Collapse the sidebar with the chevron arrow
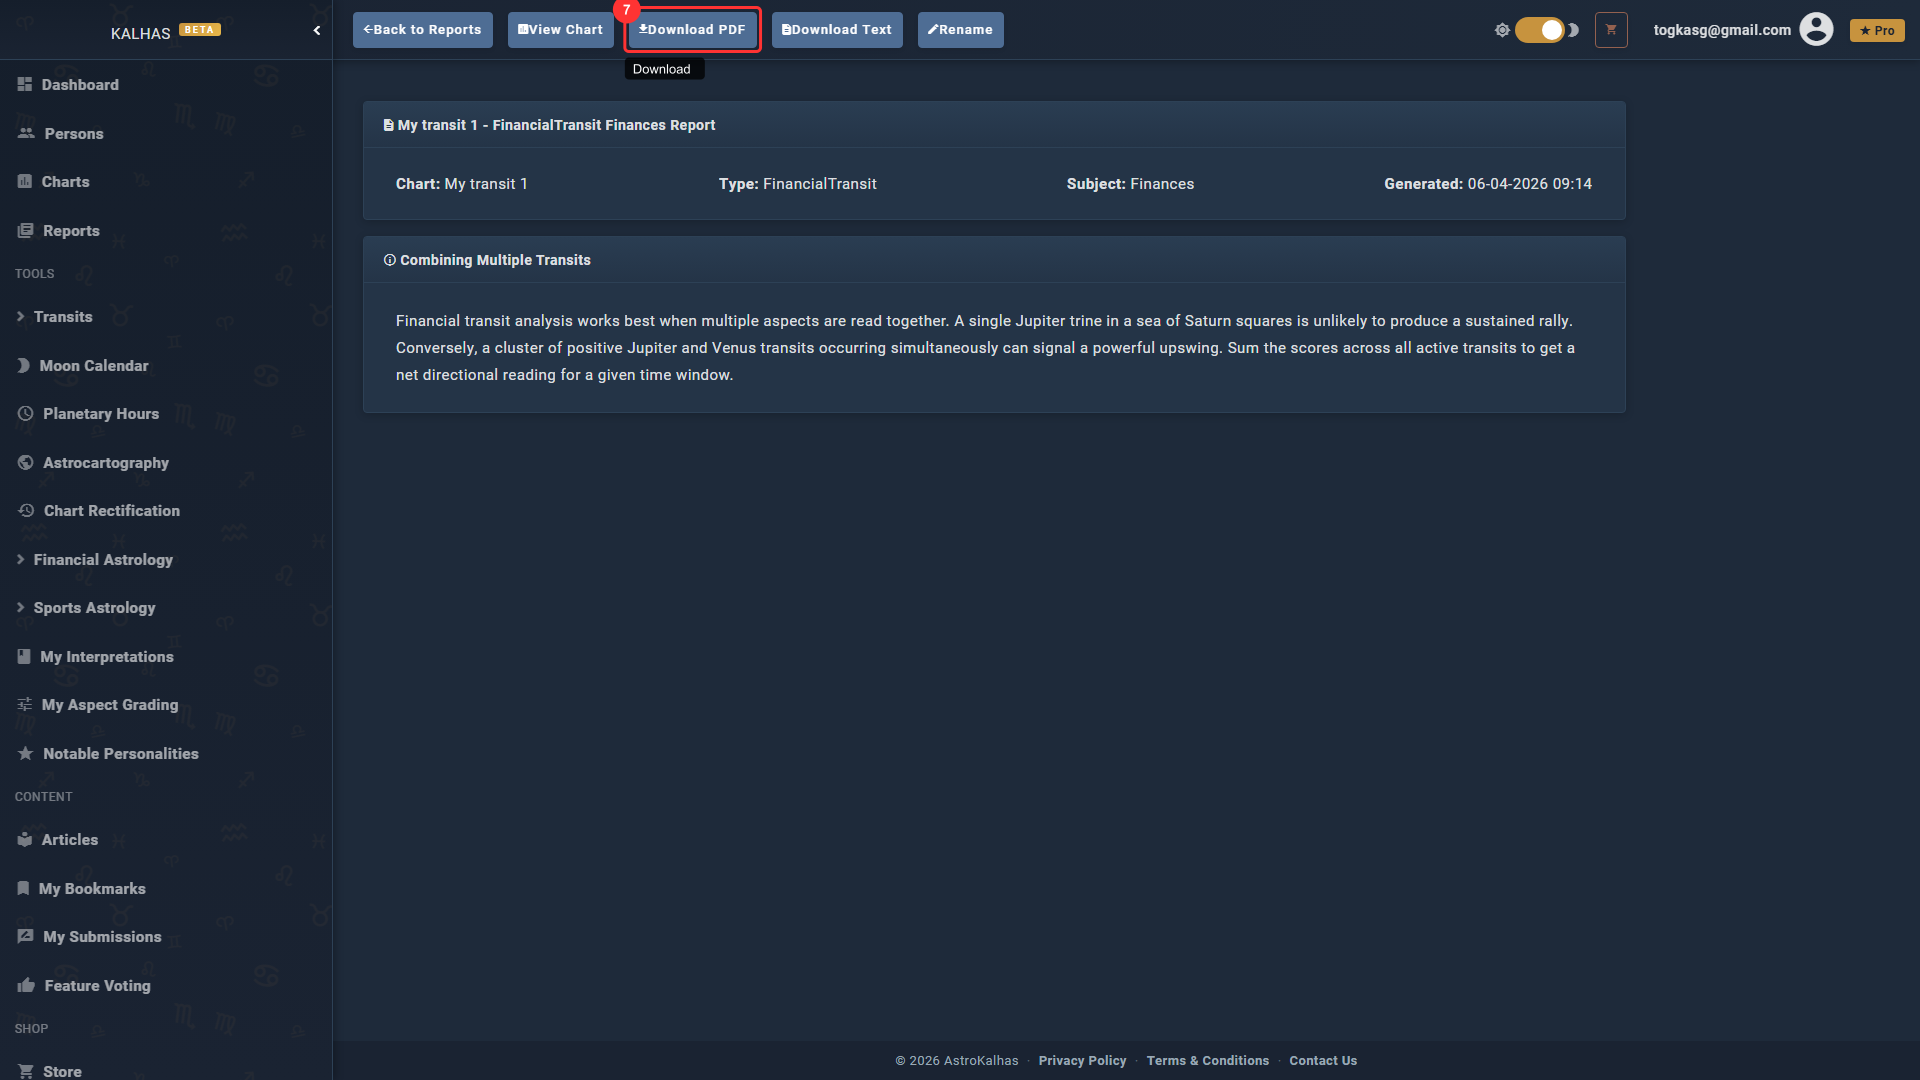 (317, 30)
